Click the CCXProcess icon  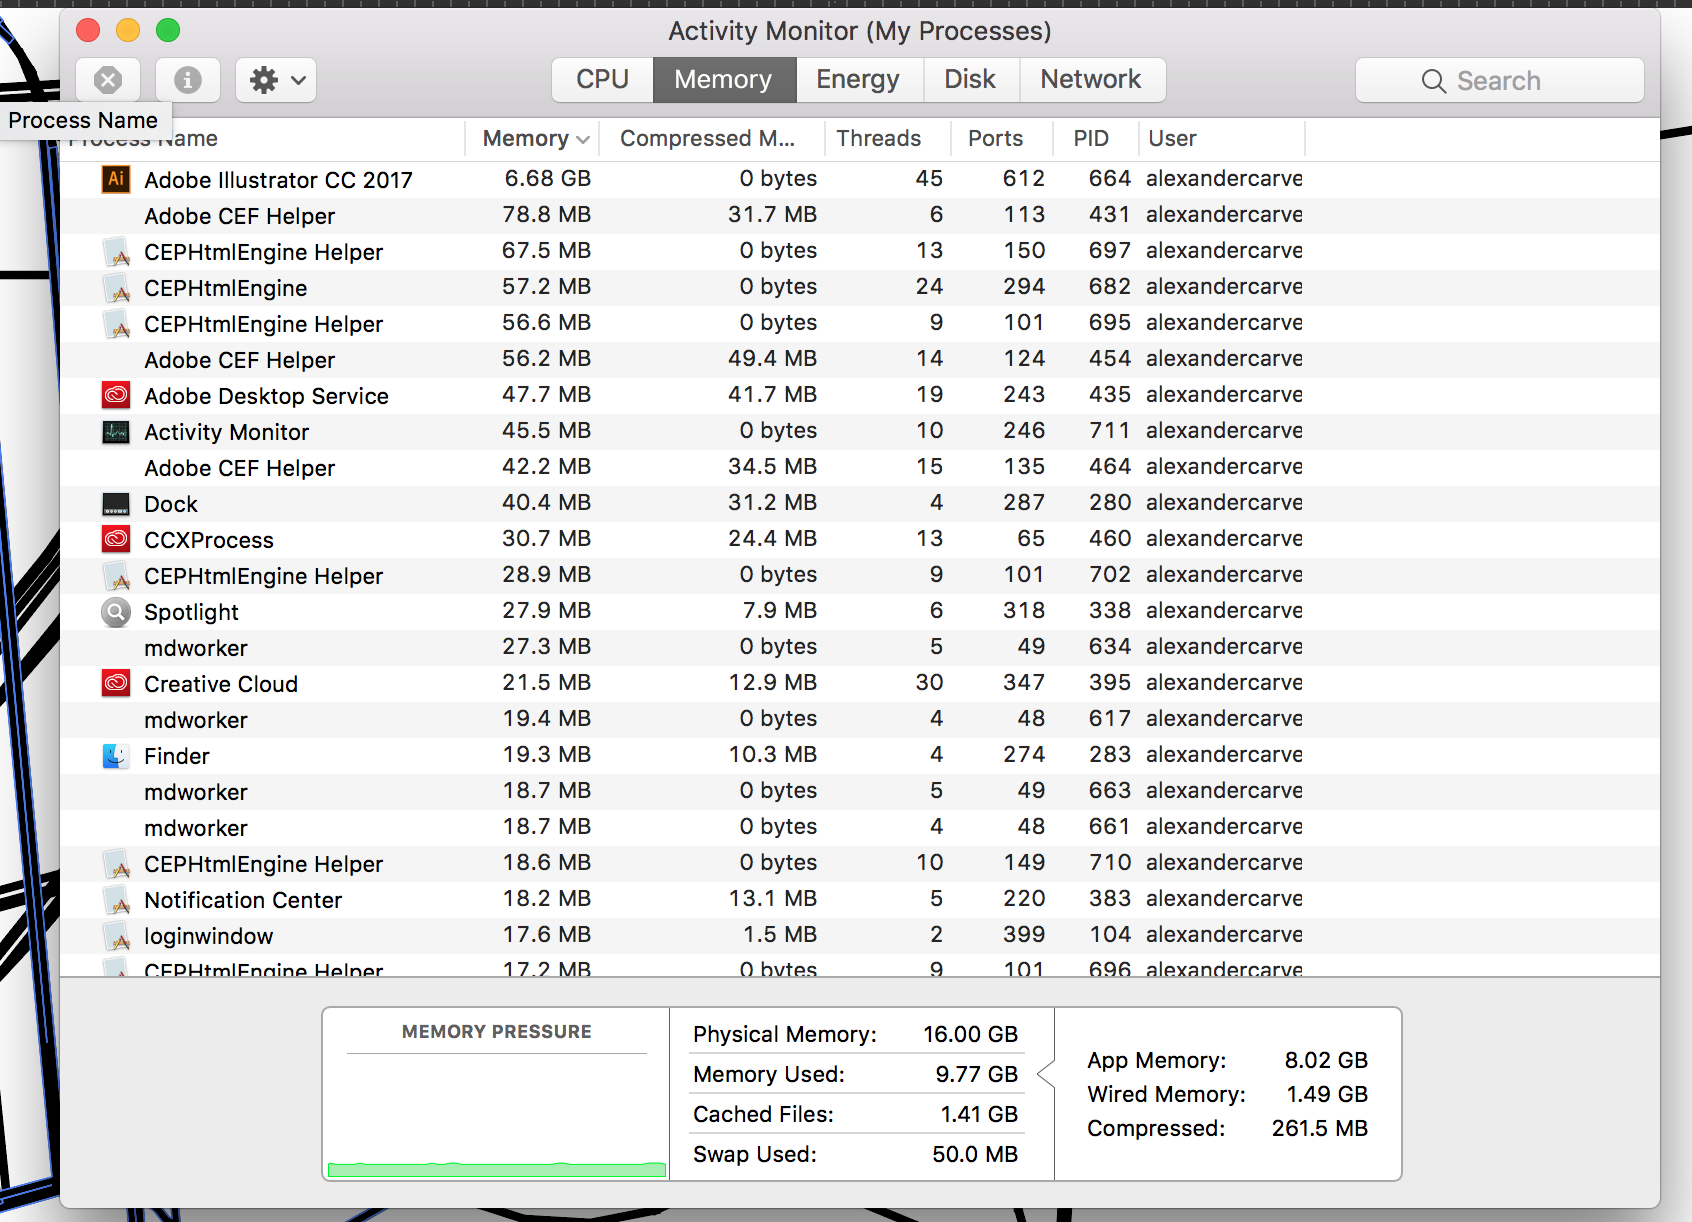pos(116,539)
